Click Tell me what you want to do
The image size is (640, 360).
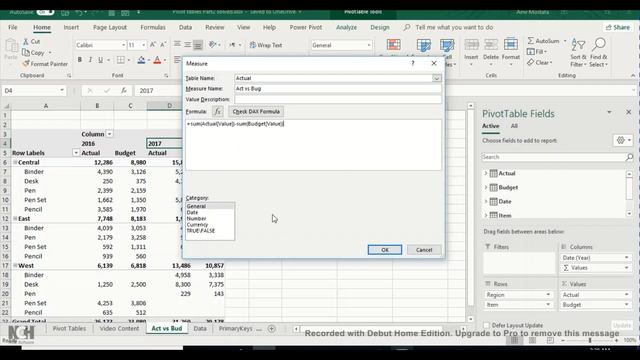[454, 27]
